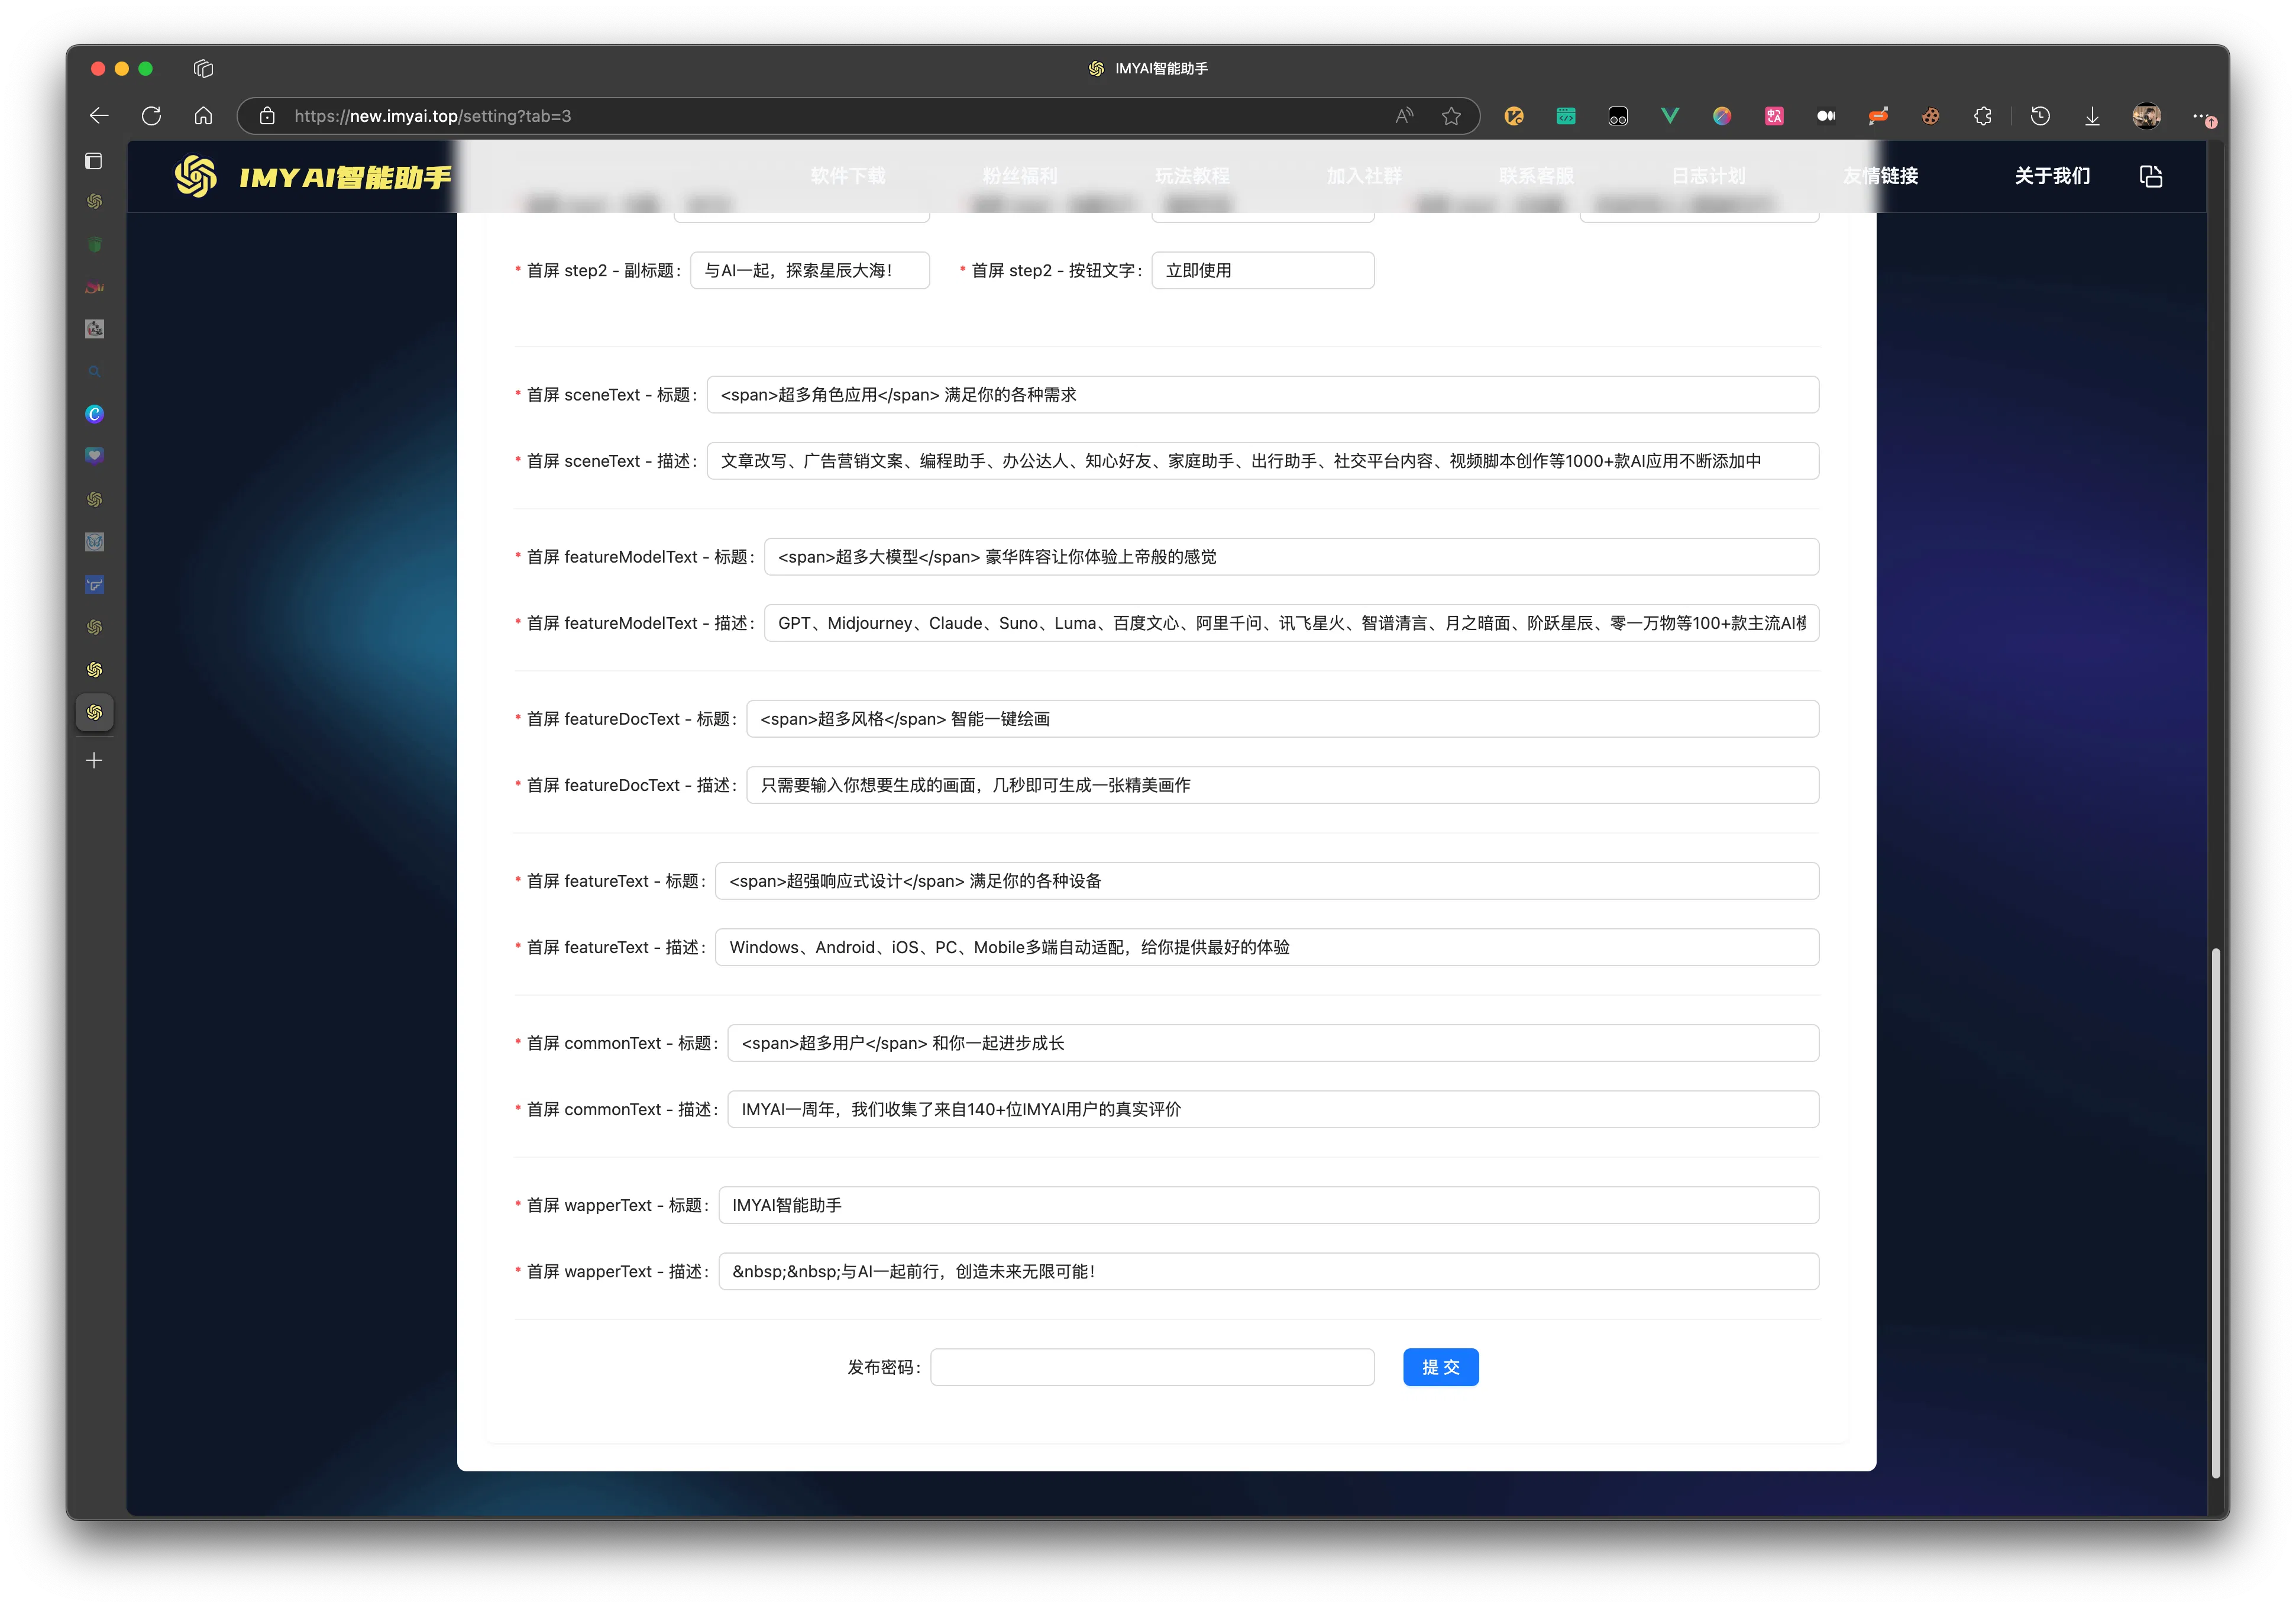Switch to the blue magnifier vertical tab

94,372
